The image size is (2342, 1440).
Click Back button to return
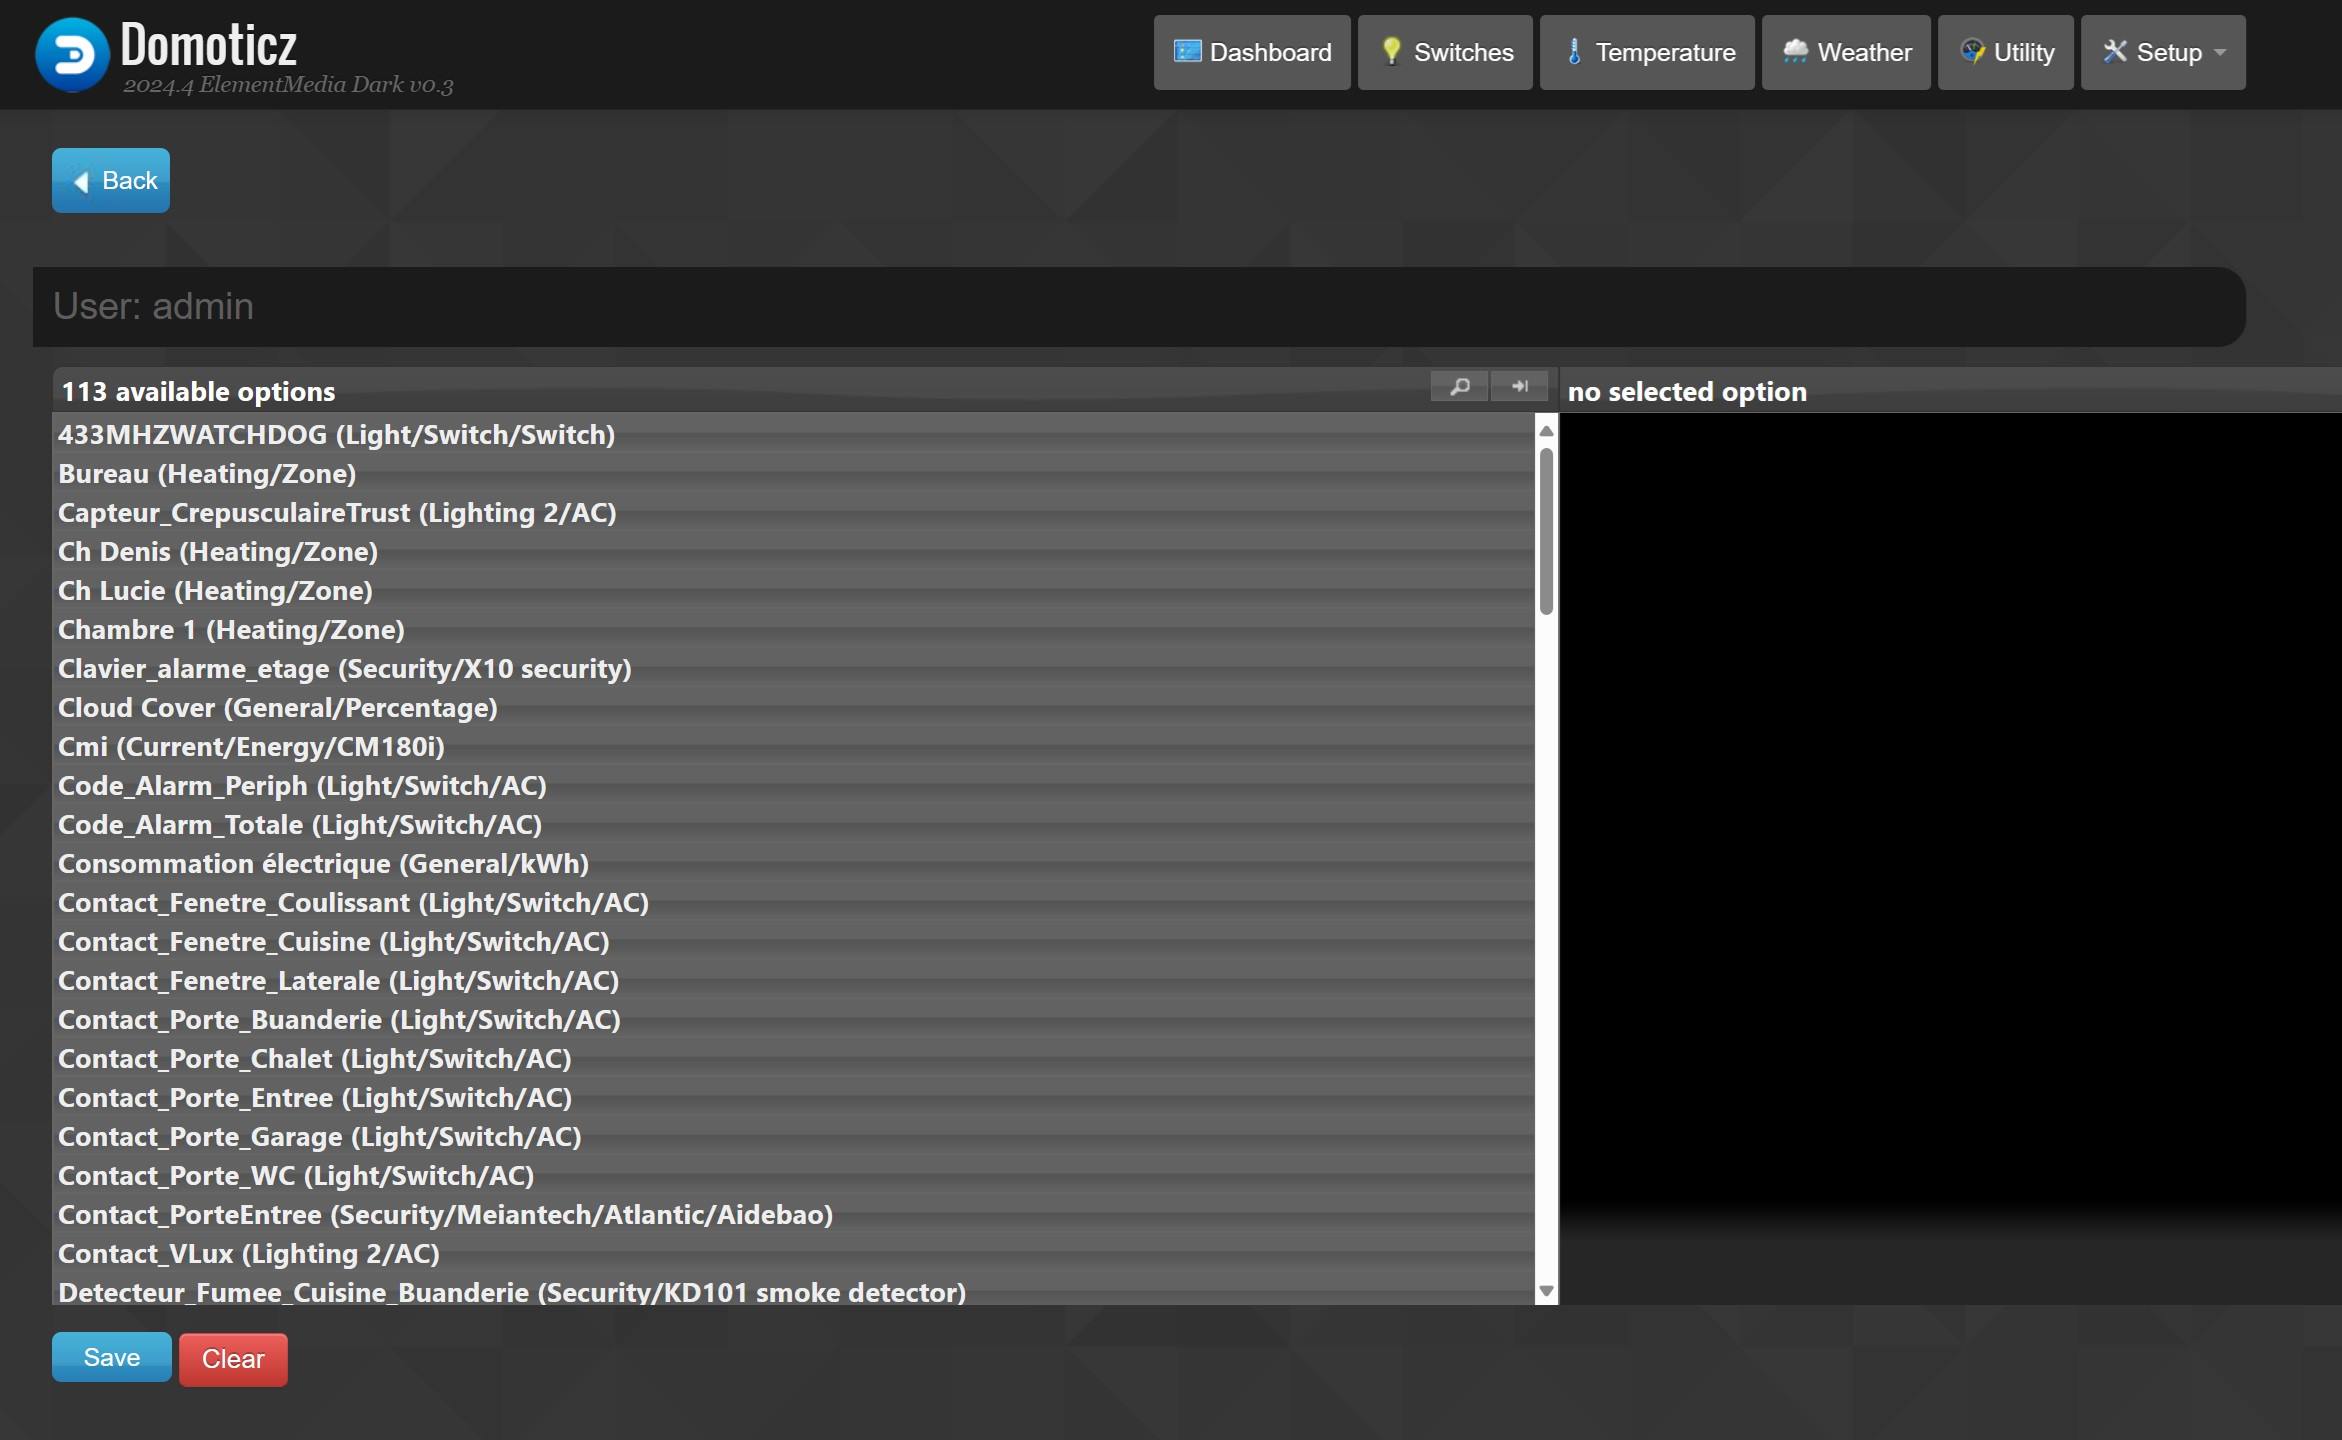(109, 179)
